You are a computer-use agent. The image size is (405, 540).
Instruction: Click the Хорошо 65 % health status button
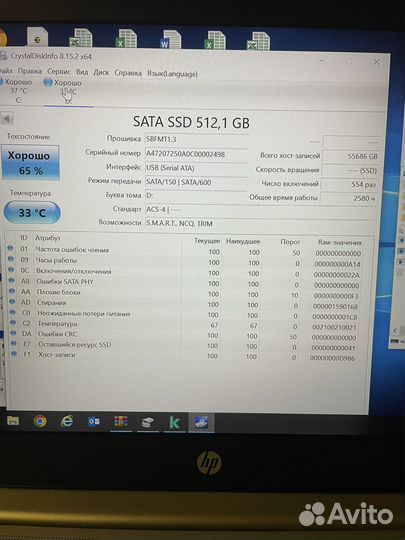pos(30,163)
